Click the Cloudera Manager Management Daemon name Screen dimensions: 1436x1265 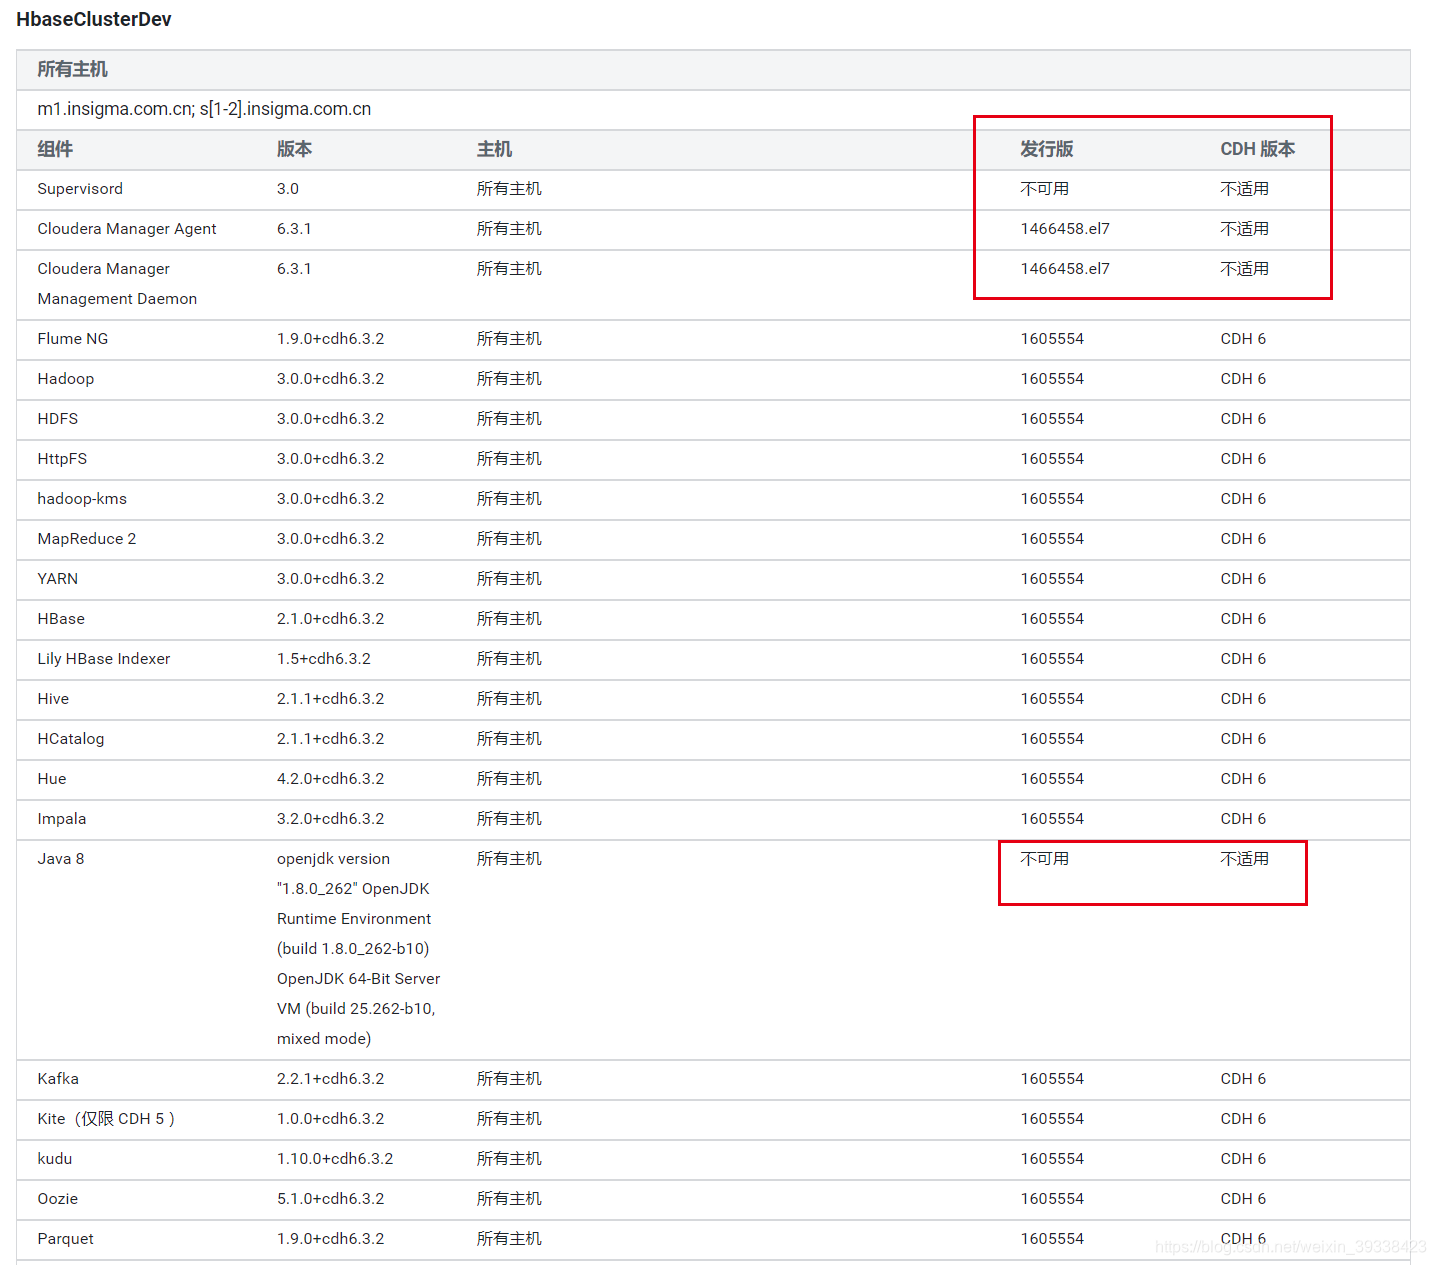117,284
